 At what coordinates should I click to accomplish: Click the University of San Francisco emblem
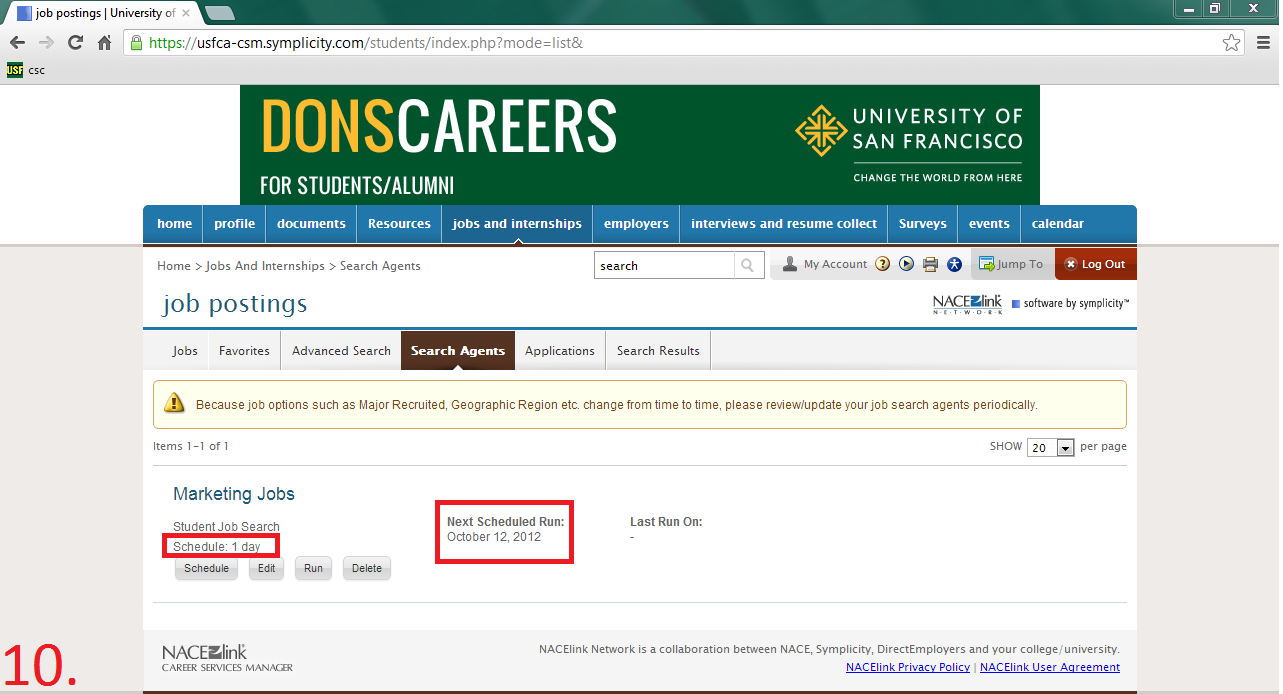tap(820, 130)
